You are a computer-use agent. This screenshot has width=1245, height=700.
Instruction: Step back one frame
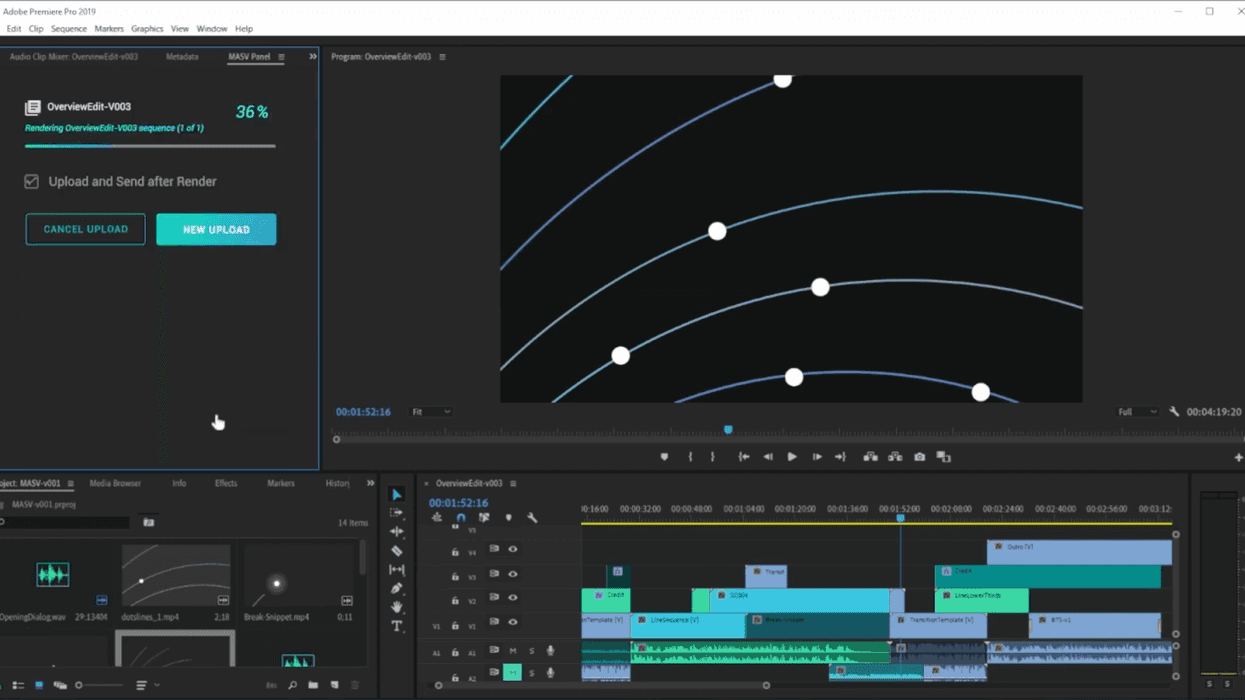768,457
